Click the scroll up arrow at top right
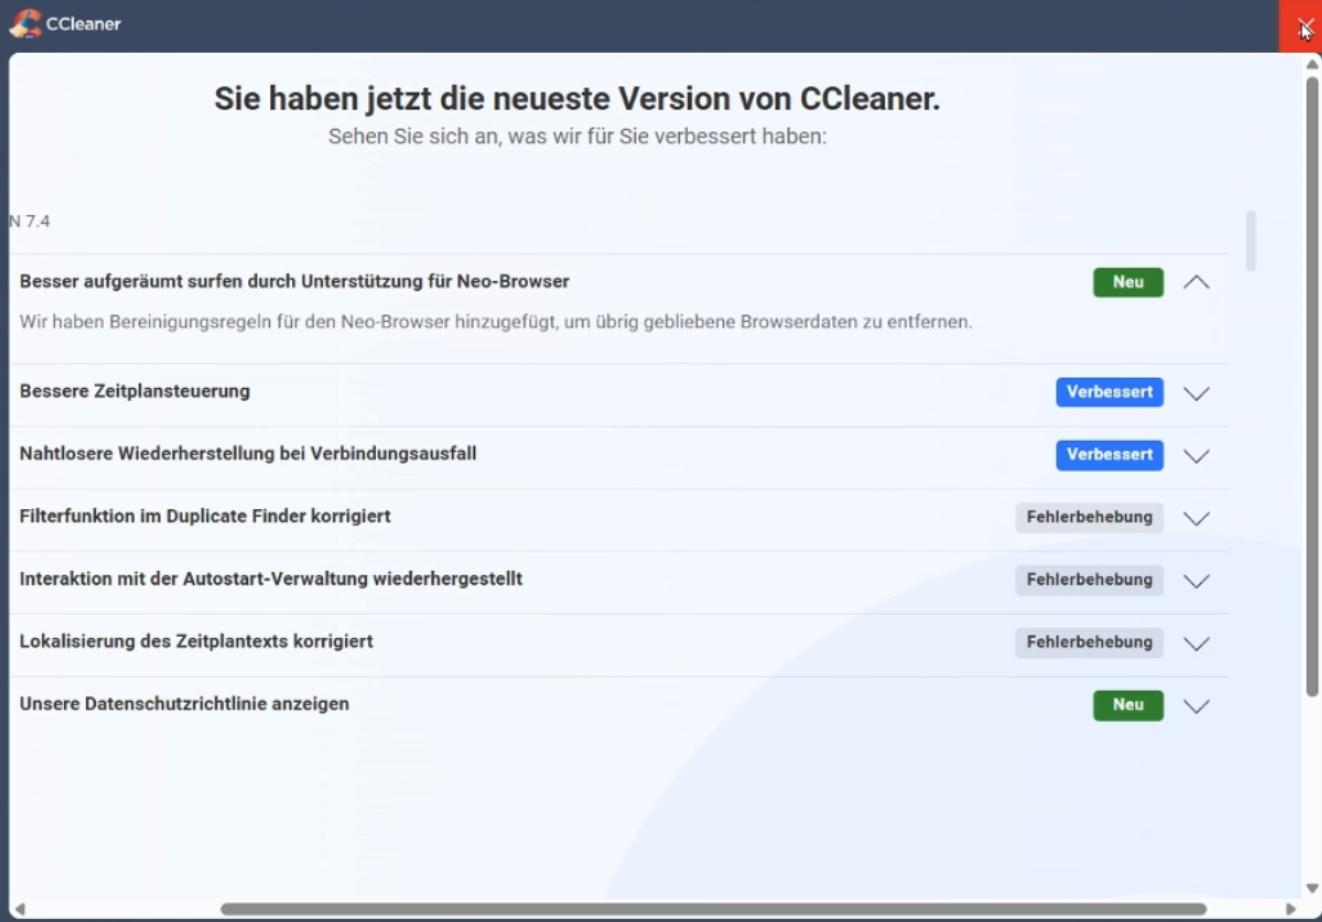Screen dimensions: 1322x922 1312,64
